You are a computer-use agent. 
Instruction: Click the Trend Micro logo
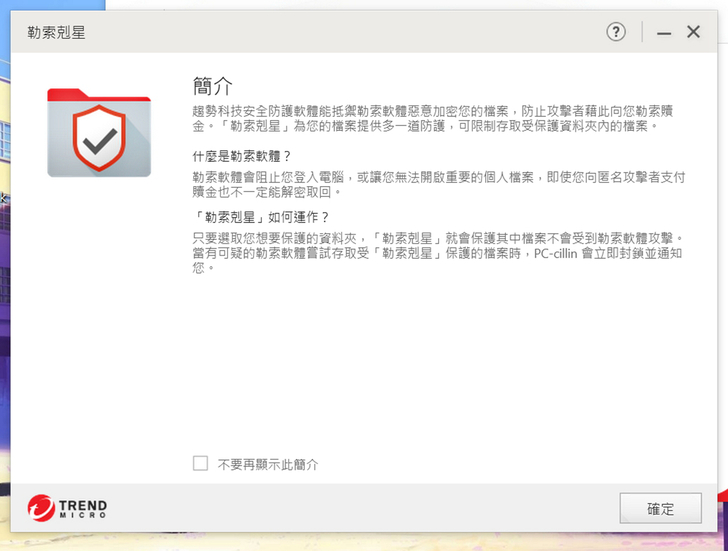click(67, 508)
